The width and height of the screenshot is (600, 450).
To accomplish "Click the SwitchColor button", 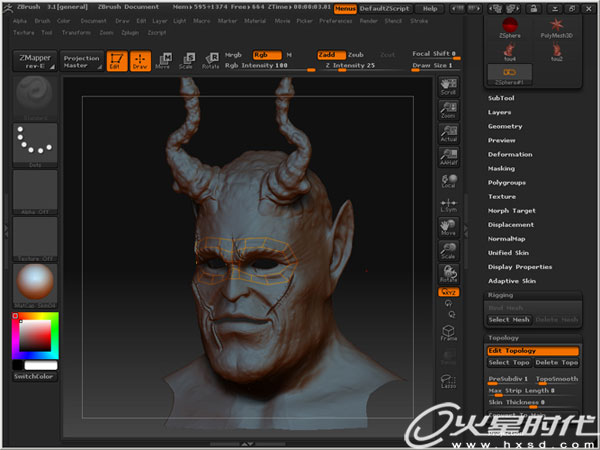I will [34, 377].
